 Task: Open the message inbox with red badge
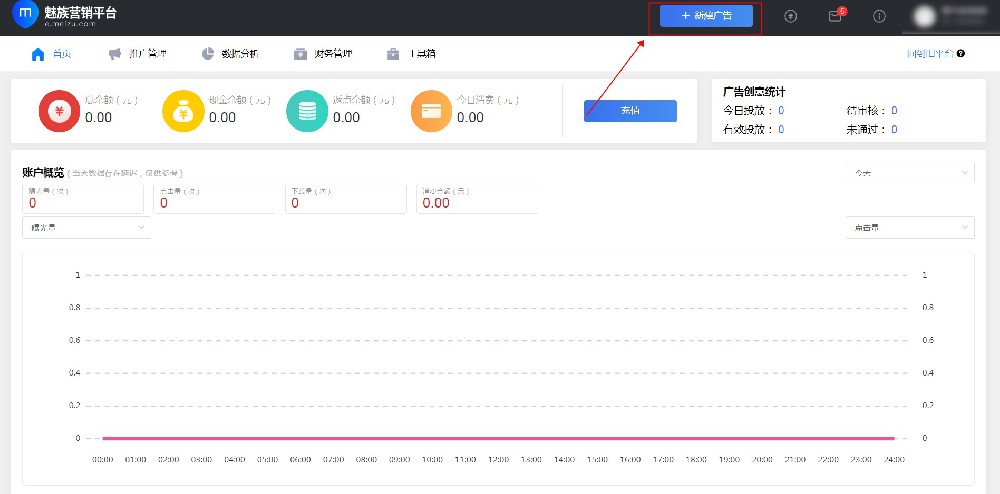point(835,16)
